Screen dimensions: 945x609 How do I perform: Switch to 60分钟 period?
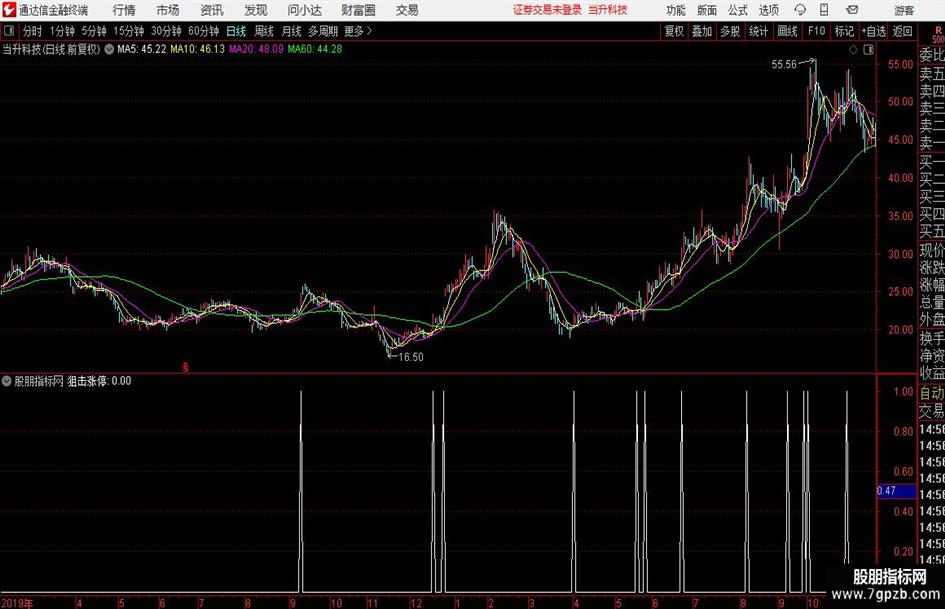tap(204, 31)
